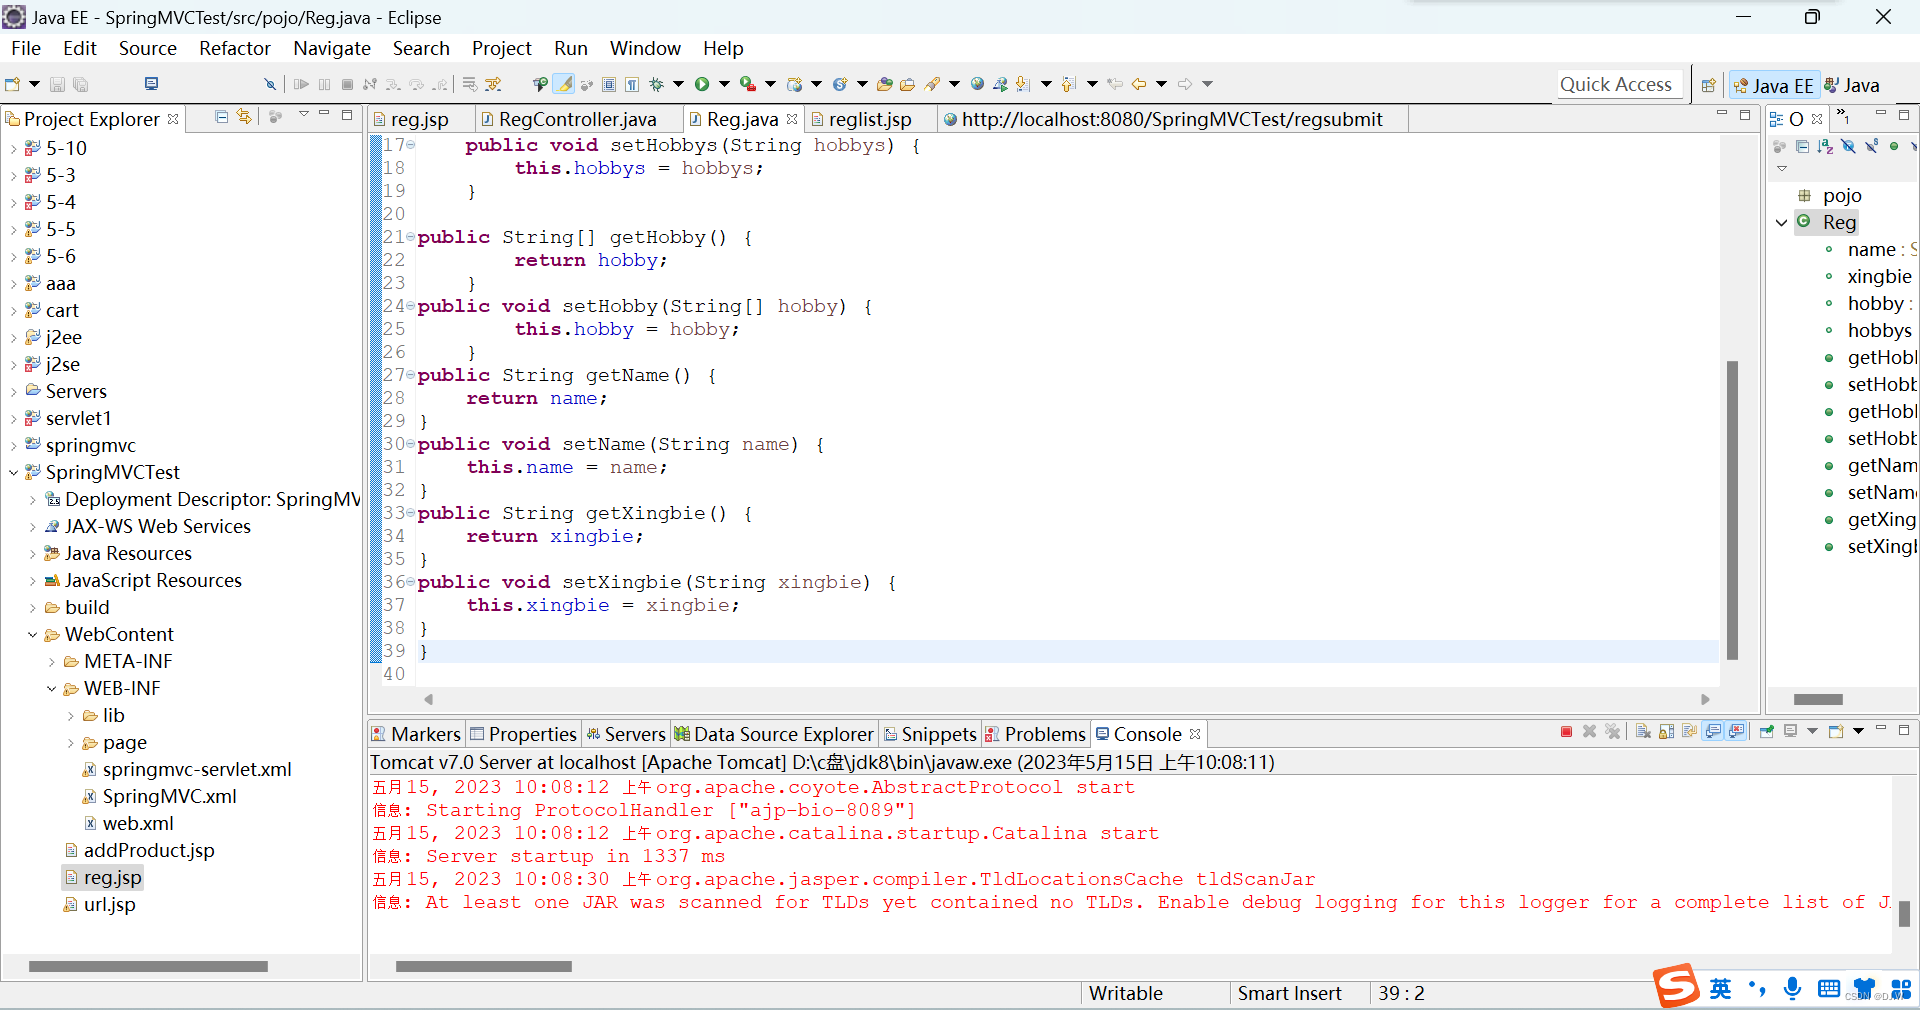This screenshot has width=1920, height=1010.
Task: Expand the Java Resources node
Action: (32, 554)
